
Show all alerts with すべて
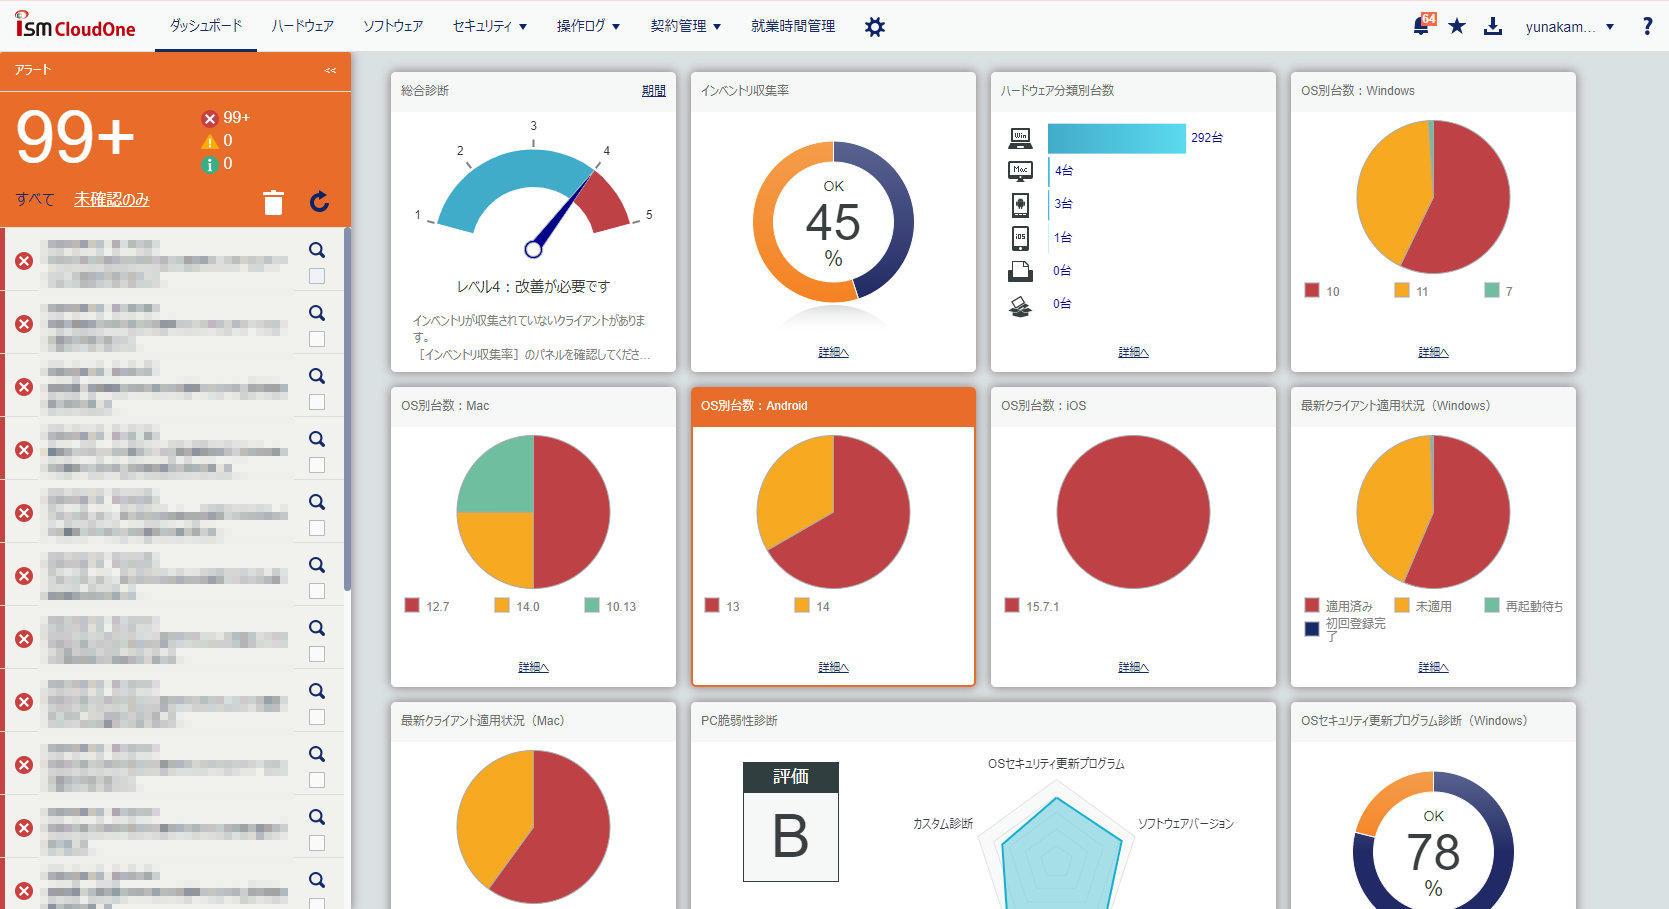(35, 199)
